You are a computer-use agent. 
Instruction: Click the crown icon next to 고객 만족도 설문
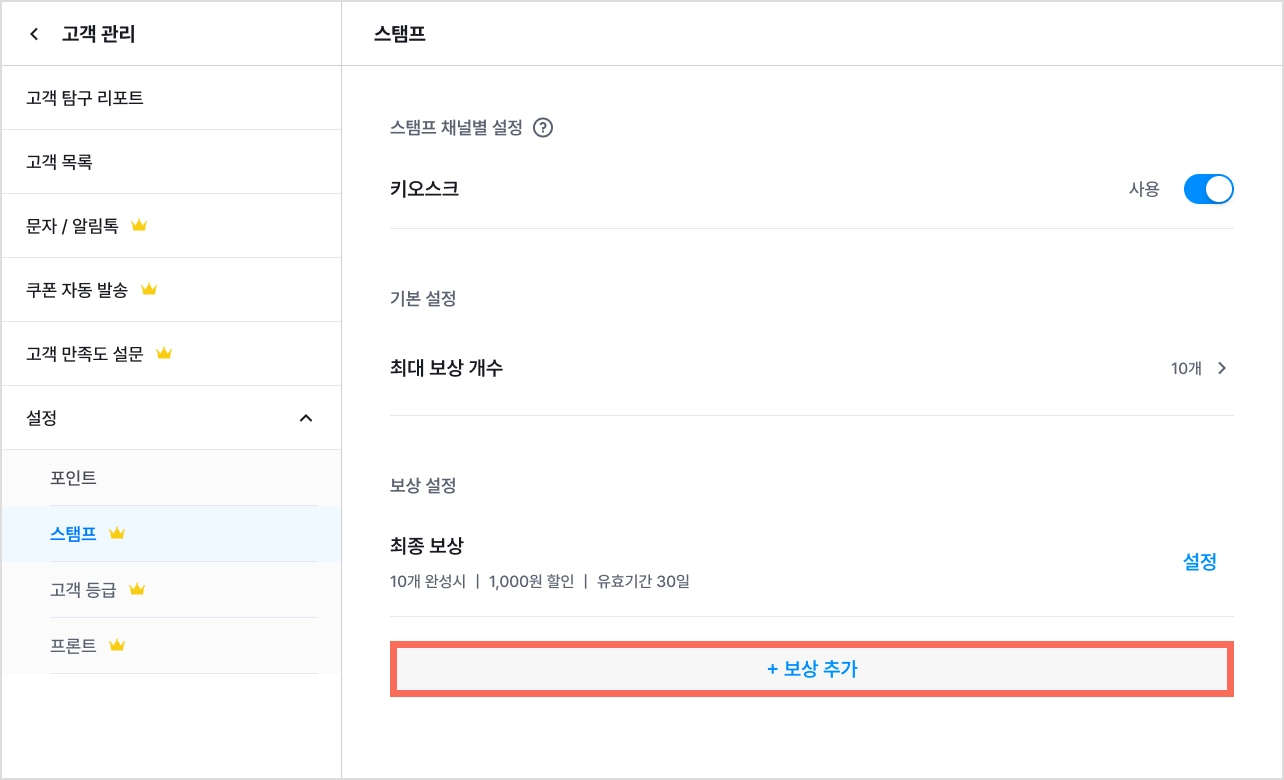pos(164,354)
